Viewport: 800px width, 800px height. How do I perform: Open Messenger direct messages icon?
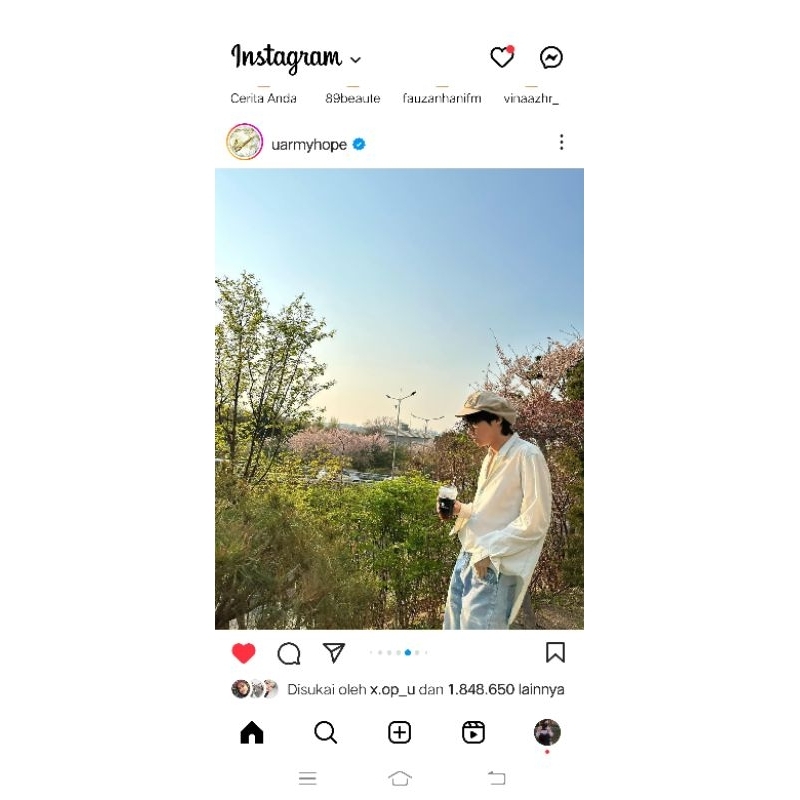pos(551,57)
